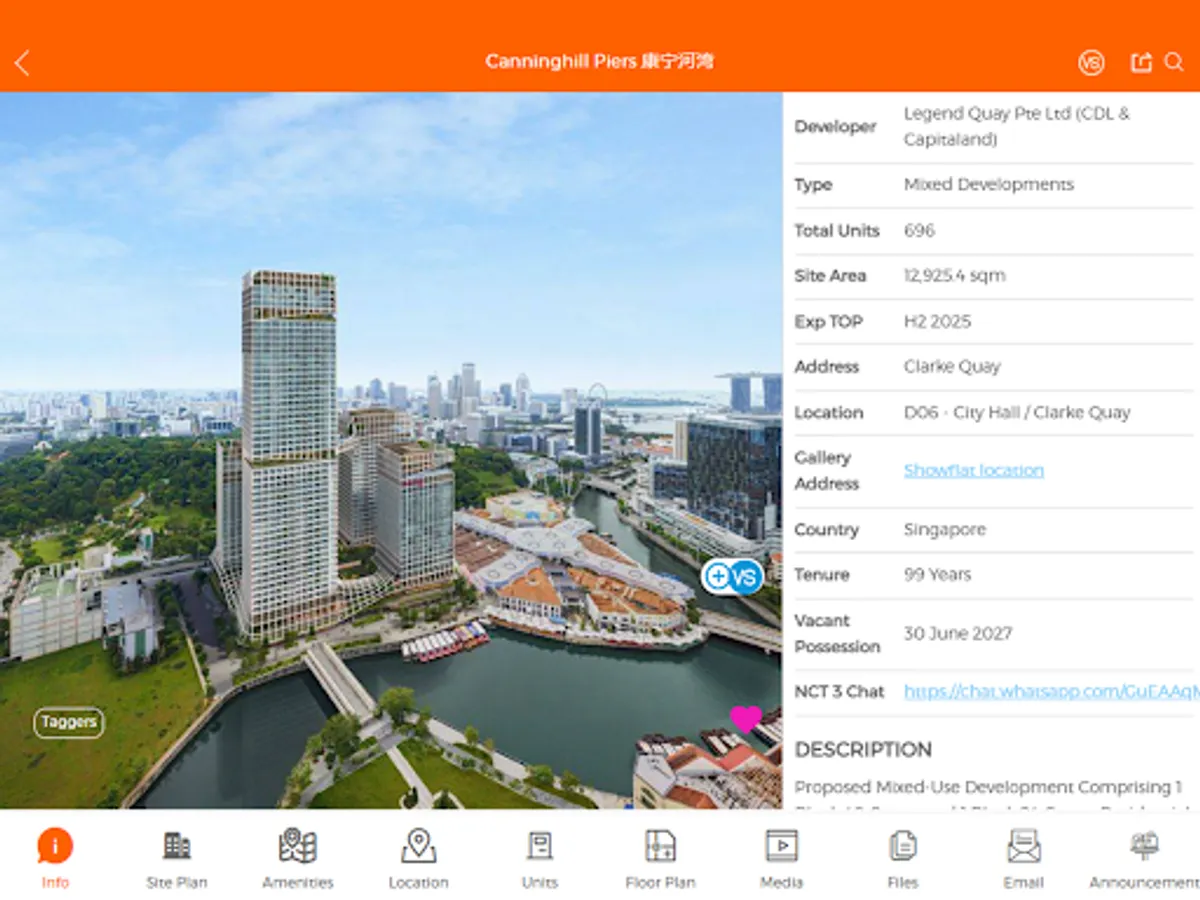
Task: Select Exp TOP value 'H2 2025'
Action: pos(937,322)
